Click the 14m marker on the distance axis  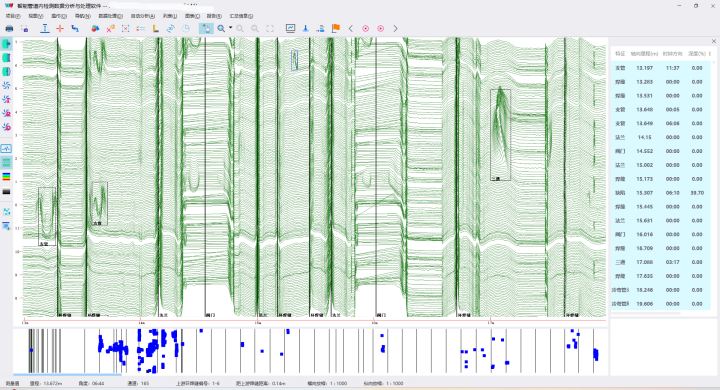pos(141,322)
